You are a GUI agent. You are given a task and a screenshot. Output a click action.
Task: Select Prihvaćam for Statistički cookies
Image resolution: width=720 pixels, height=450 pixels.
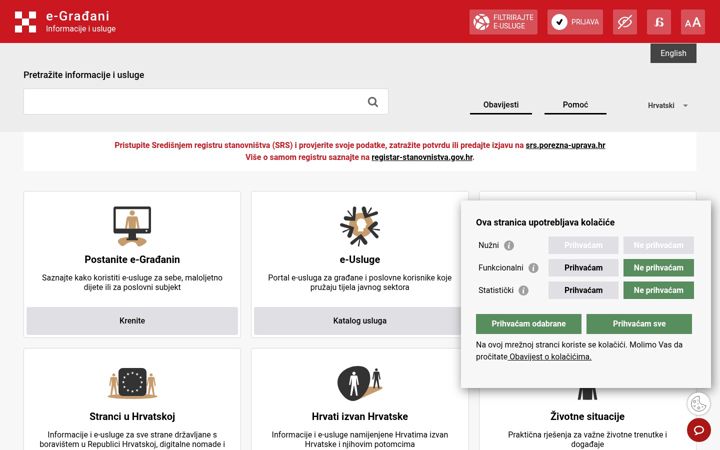pyautogui.click(x=583, y=290)
